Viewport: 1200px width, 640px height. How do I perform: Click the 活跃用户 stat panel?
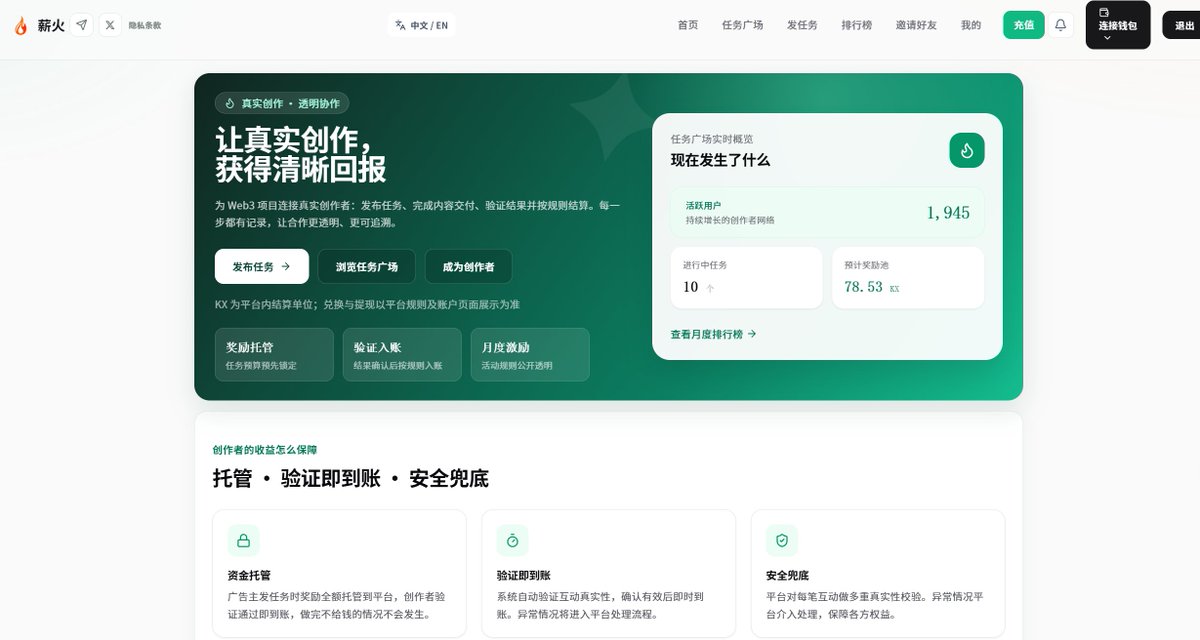point(827,212)
